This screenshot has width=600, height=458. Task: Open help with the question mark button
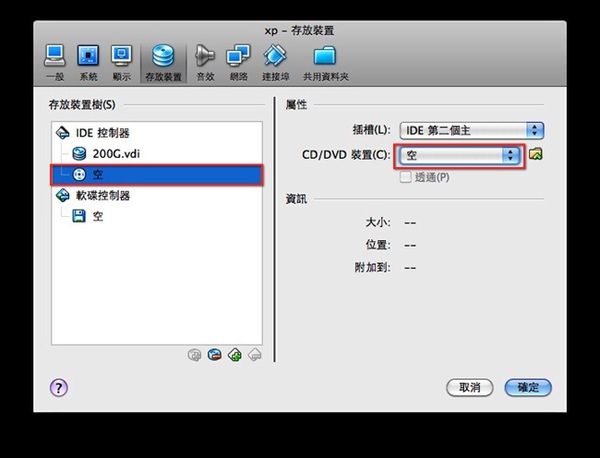click(x=59, y=388)
